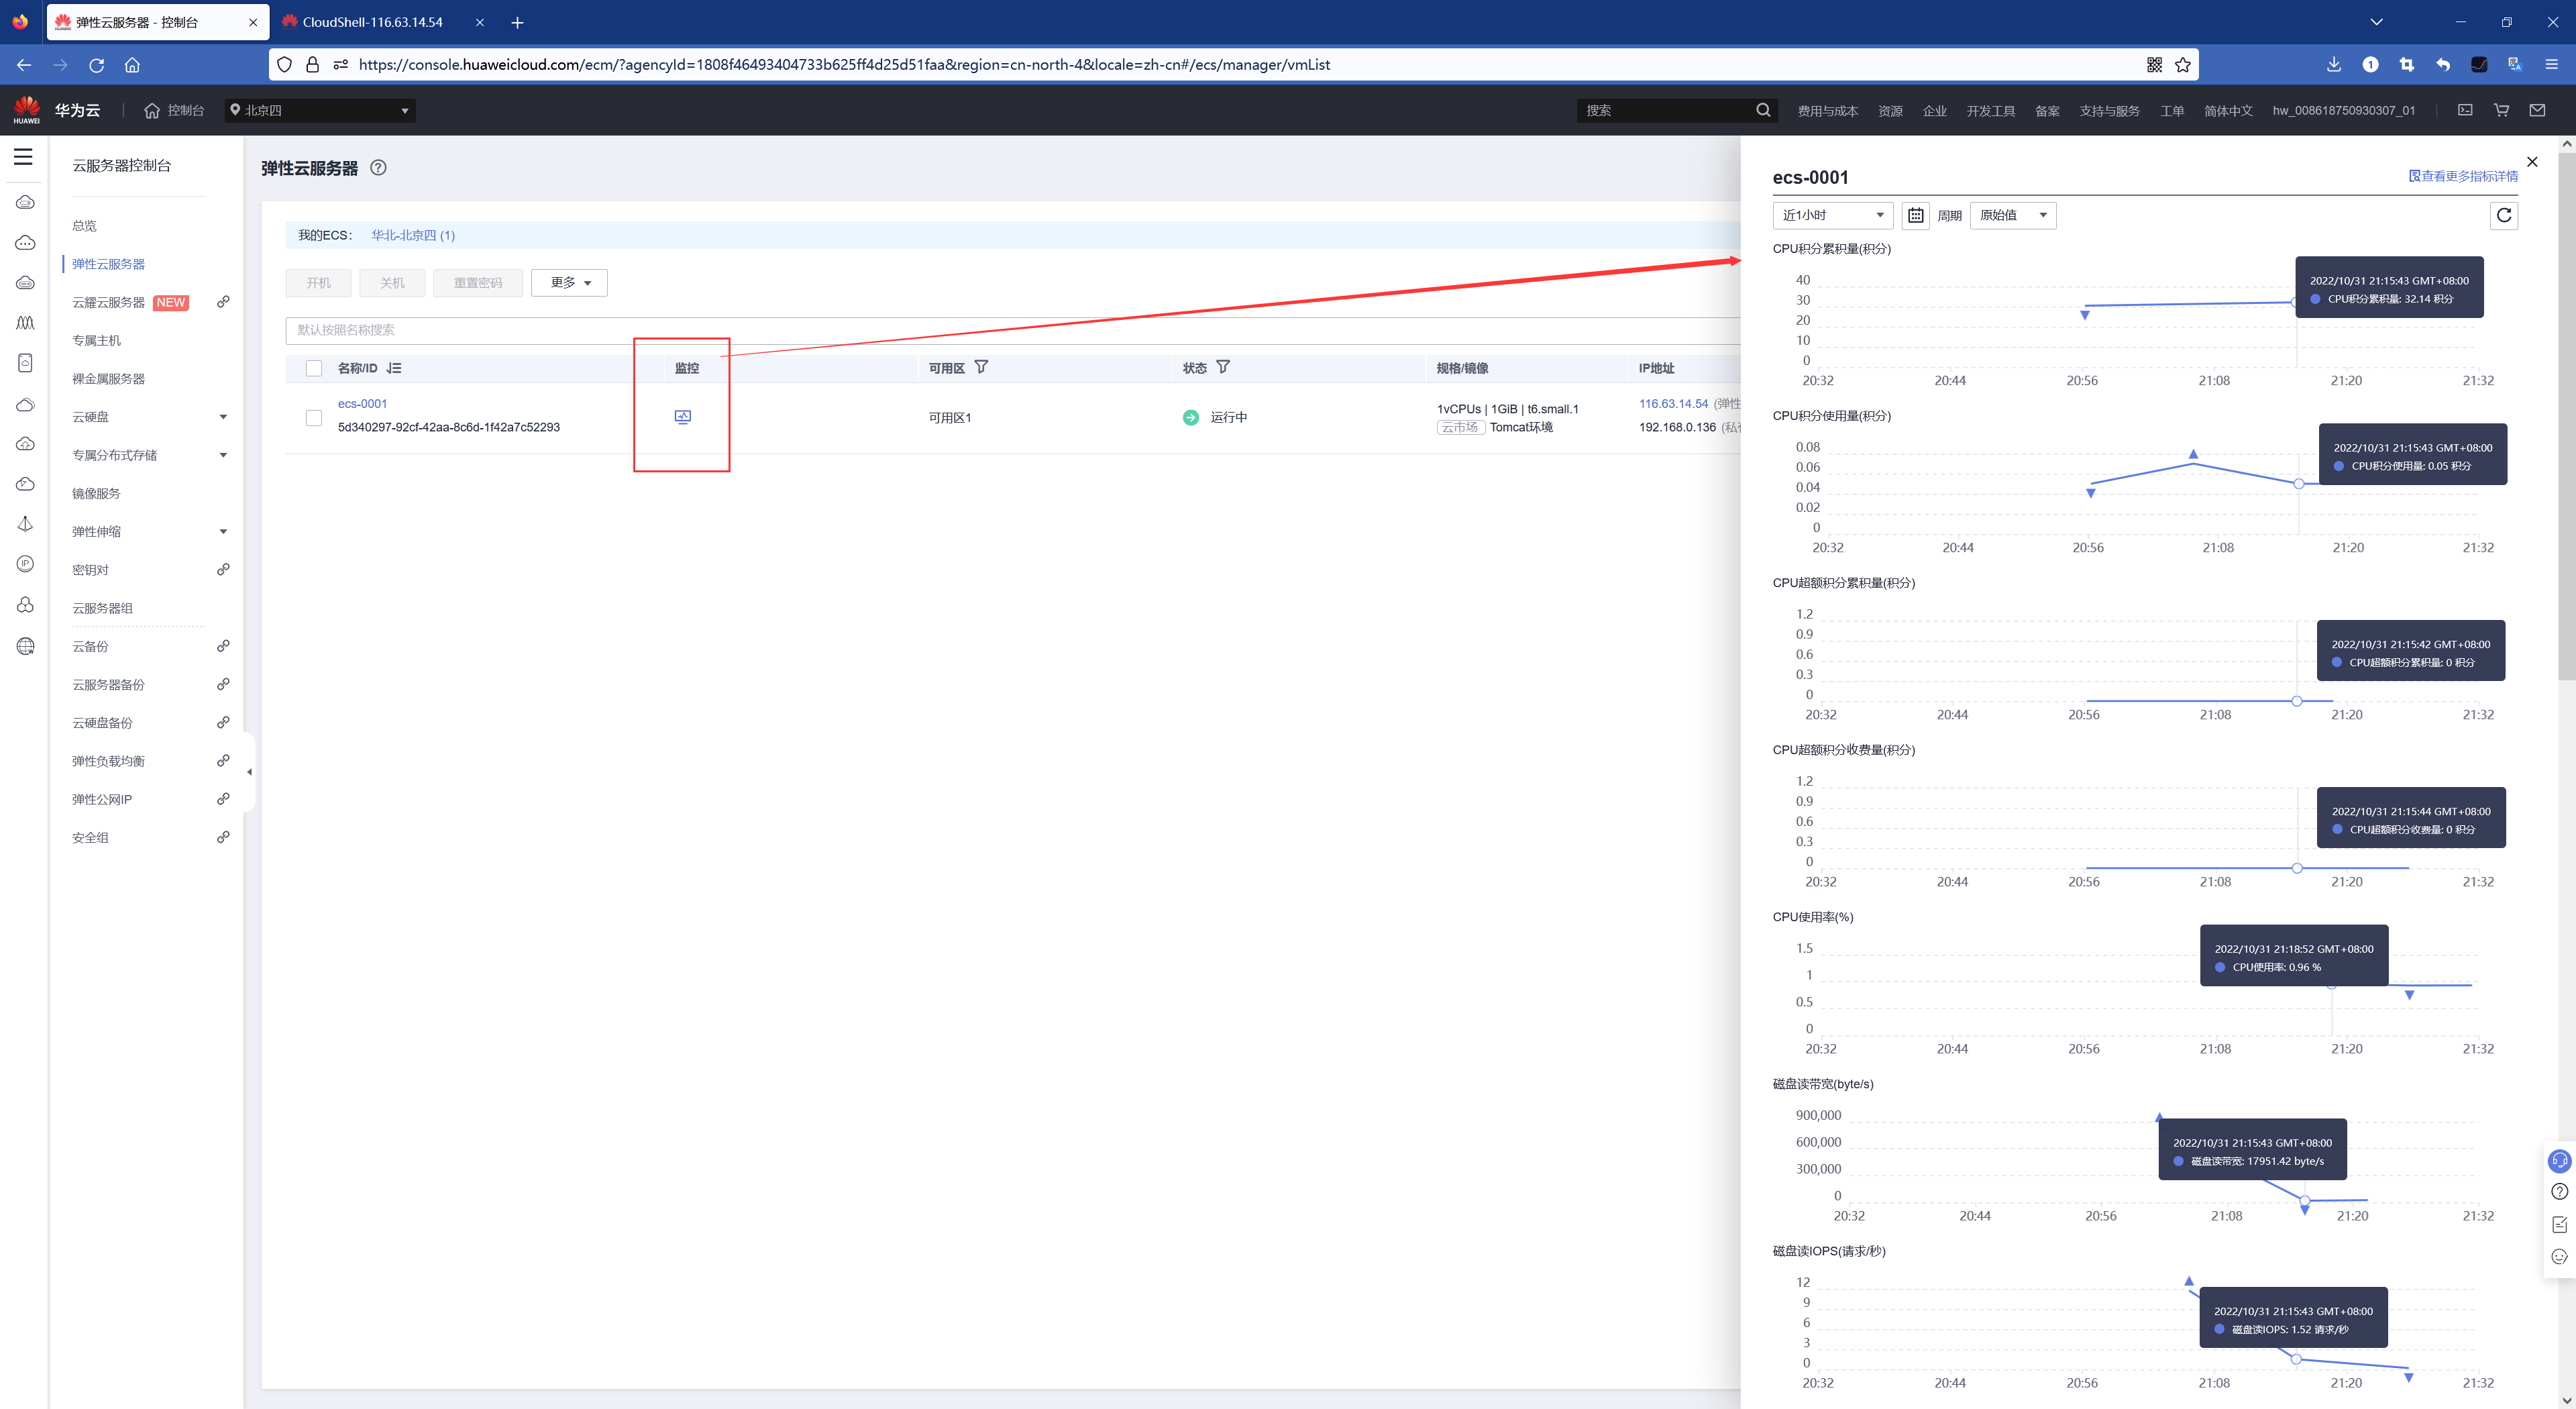Open the 原始值 period dropdown
Screen dimensions: 2576x1409
click(x=2012, y=215)
